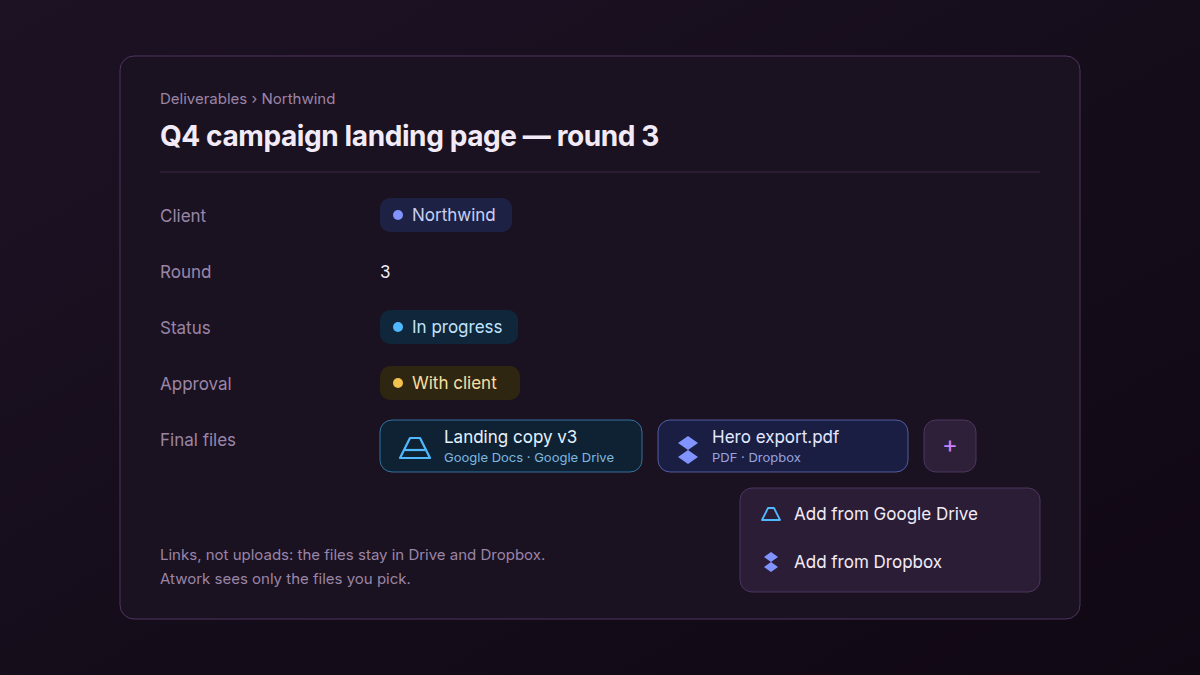The image size is (1200, 675).
Task: Click the Dropbox icon in the add menu
Action: coord(771,562)
